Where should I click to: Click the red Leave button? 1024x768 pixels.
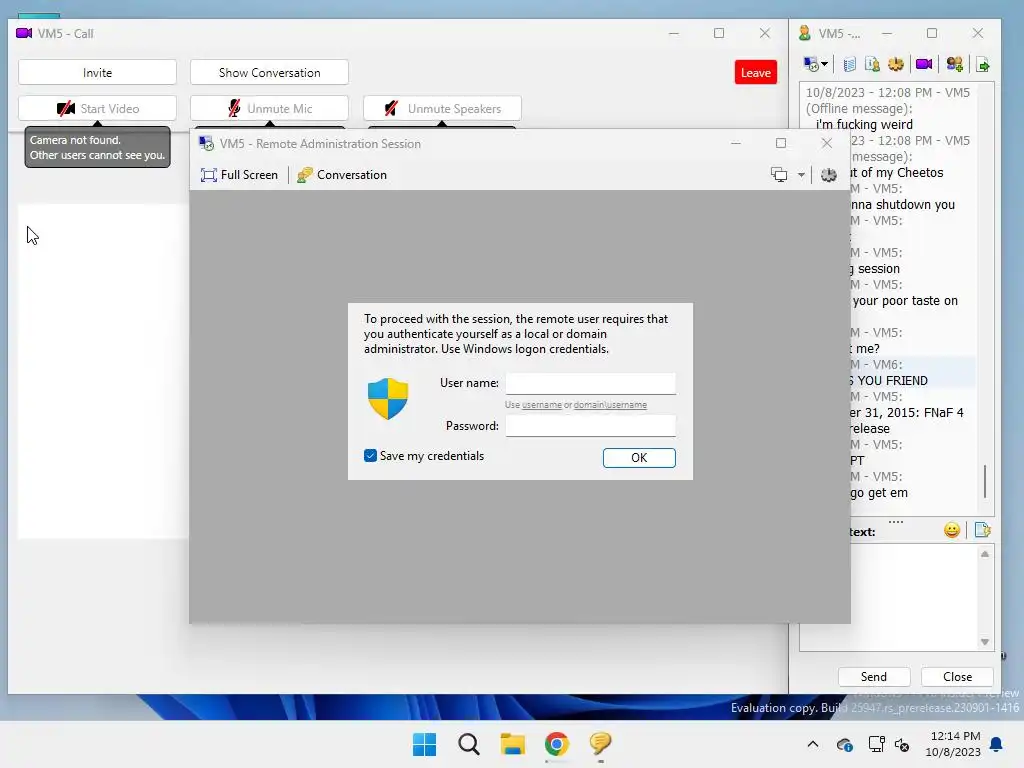756,72
